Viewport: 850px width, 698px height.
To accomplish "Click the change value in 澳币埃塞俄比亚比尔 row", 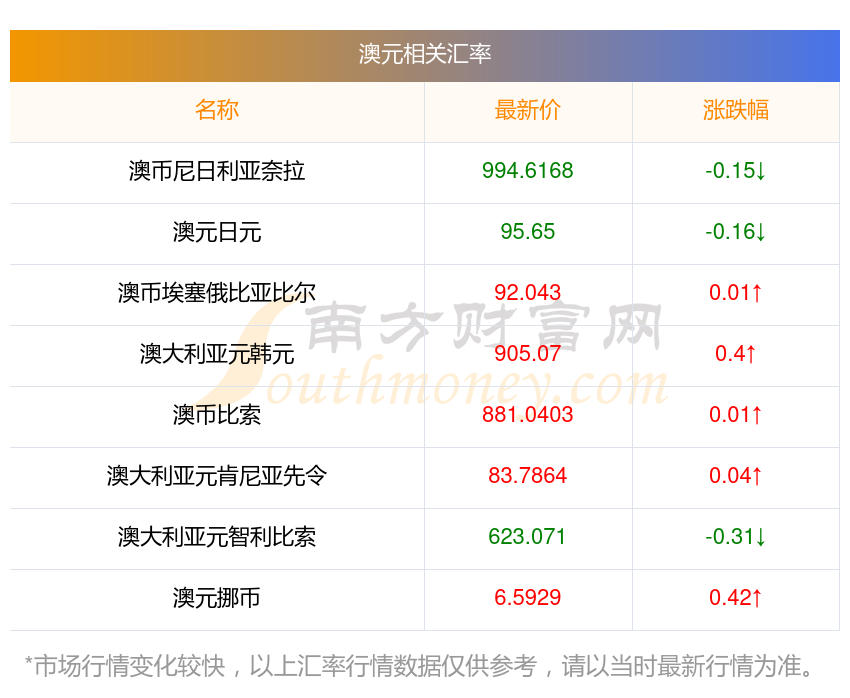I will pyautogui.click(x=736, y=293).
